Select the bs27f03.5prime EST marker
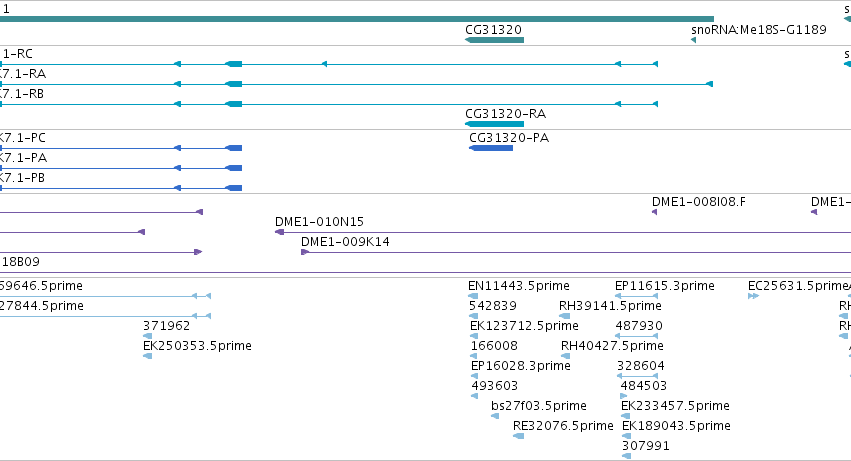This screenshot has height=461, width=851. tap(495, 416)
